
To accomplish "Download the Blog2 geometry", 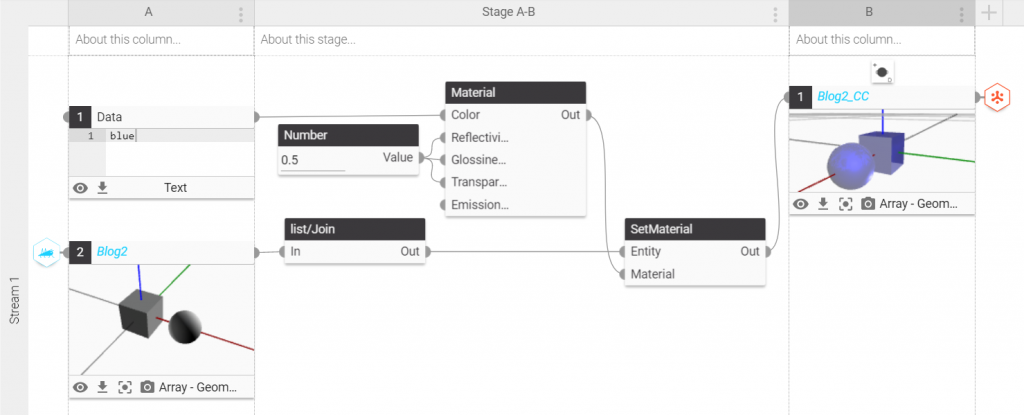I will click(x=101, y=387).
